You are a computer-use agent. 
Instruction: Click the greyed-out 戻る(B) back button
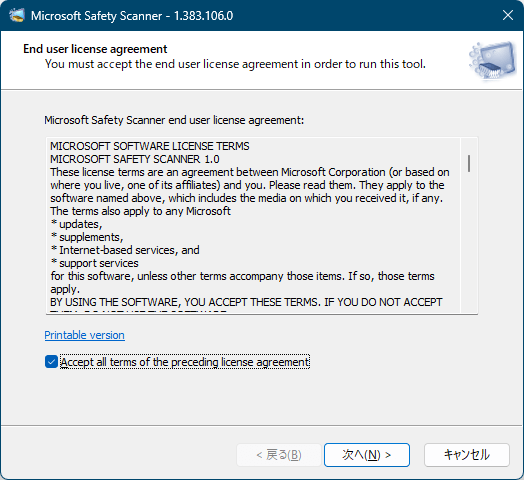point(279,455)
